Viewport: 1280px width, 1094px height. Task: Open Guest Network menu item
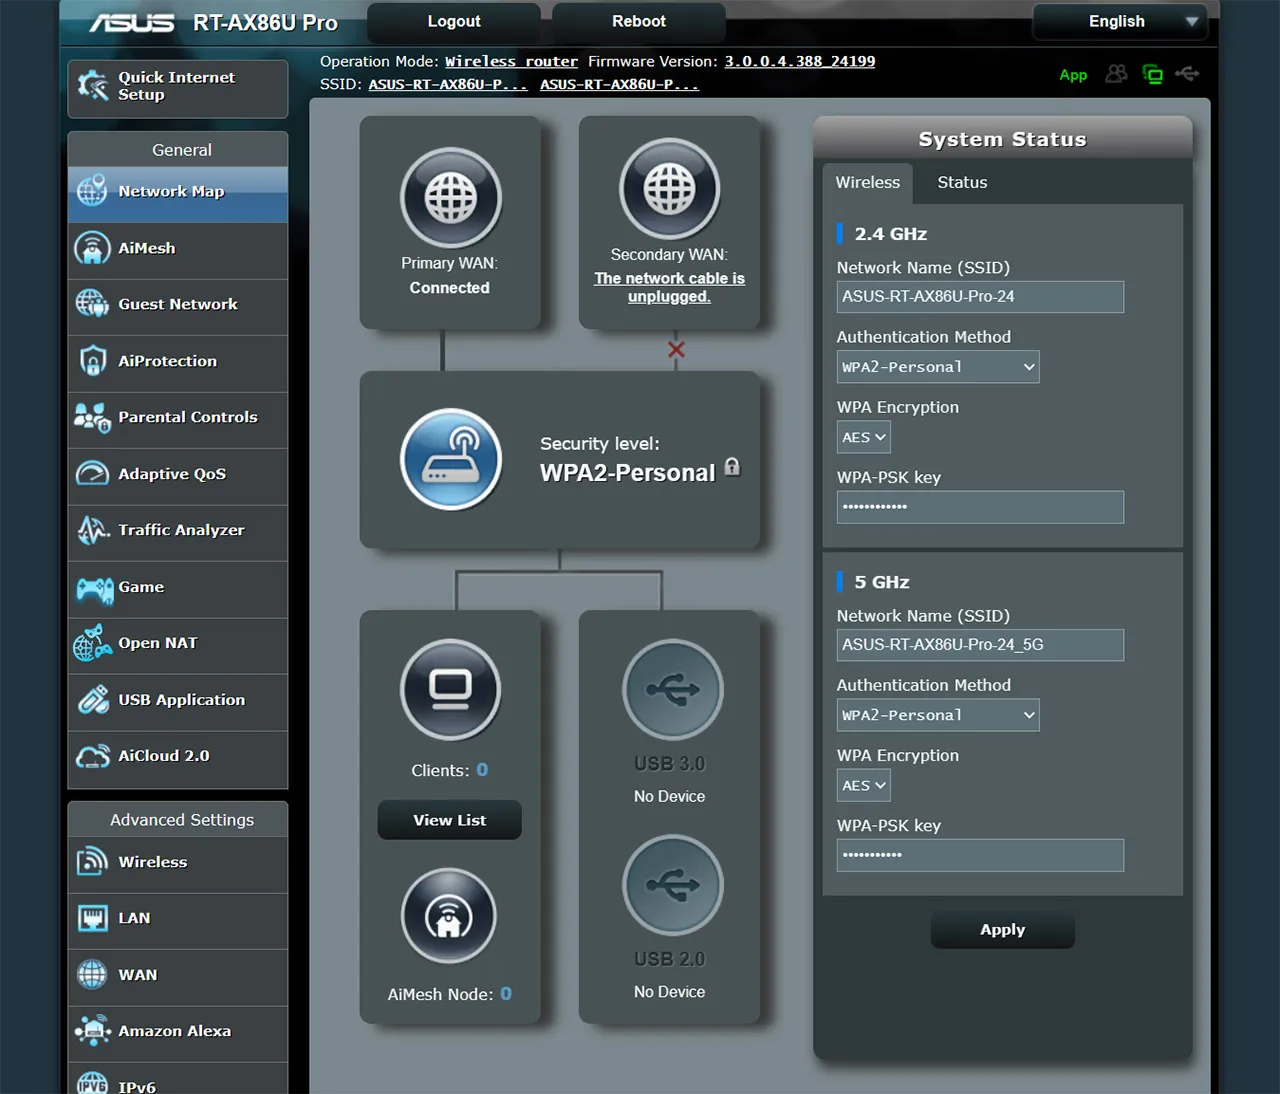[178, 307]
